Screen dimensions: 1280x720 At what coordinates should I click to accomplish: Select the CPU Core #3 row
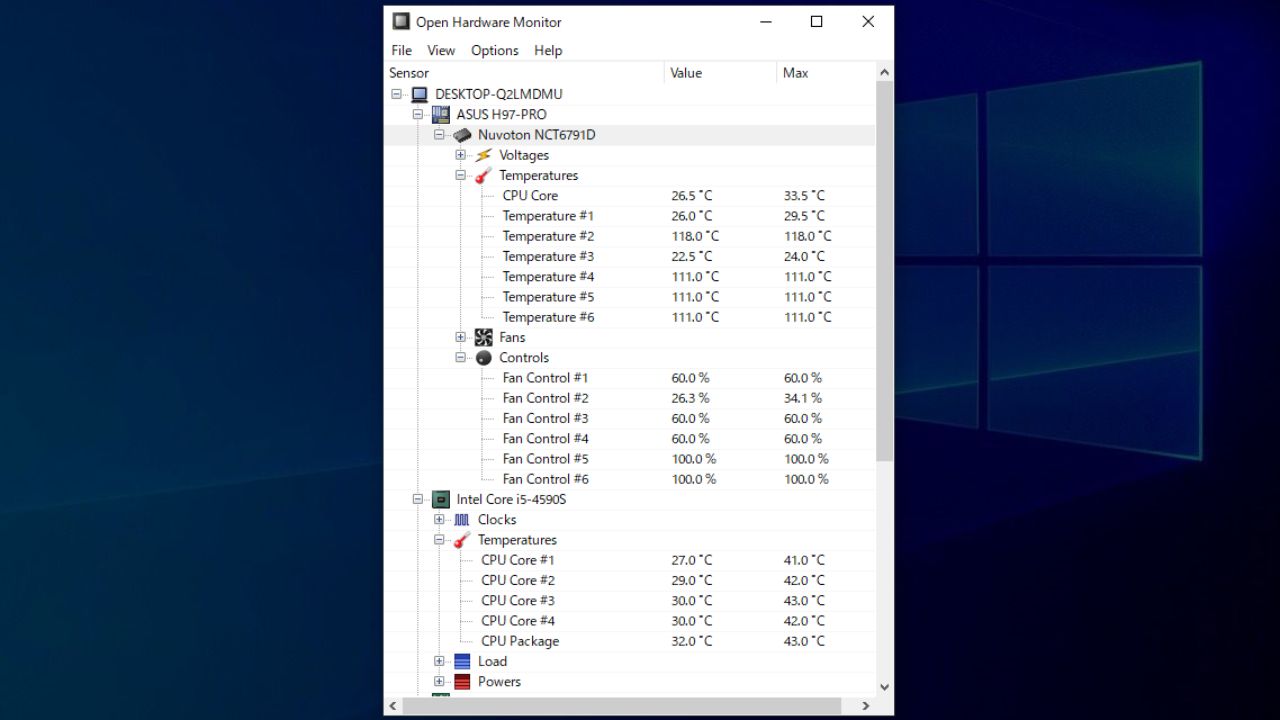tap(630, 601)
